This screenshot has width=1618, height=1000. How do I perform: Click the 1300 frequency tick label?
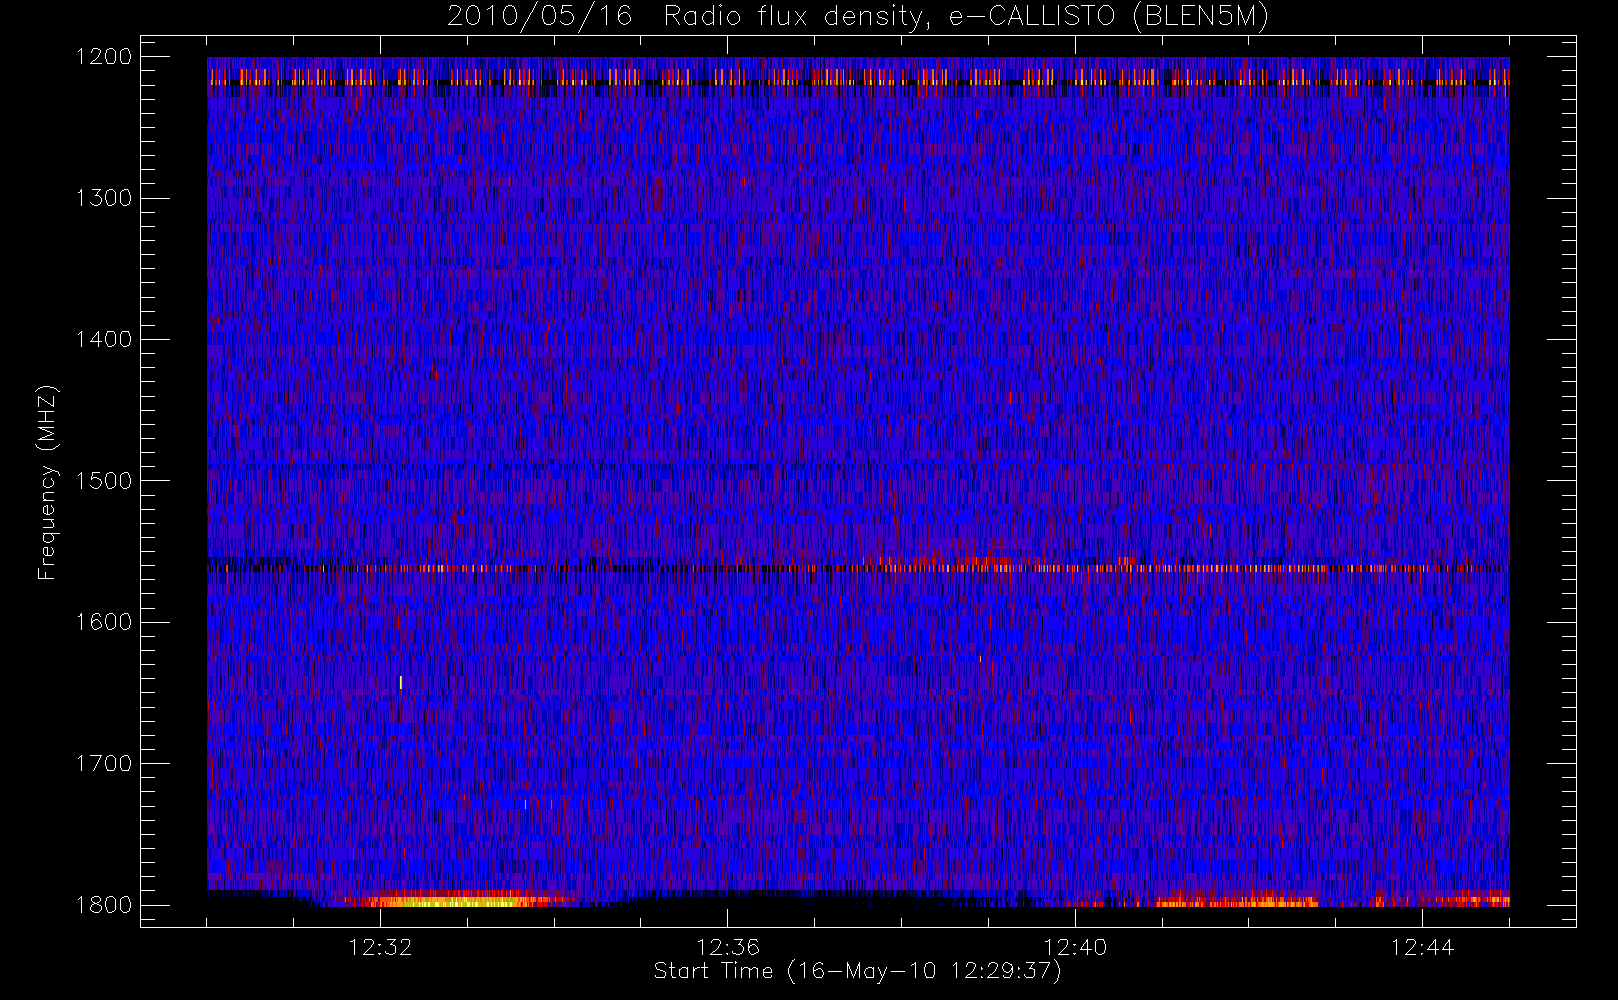point(104,198)
